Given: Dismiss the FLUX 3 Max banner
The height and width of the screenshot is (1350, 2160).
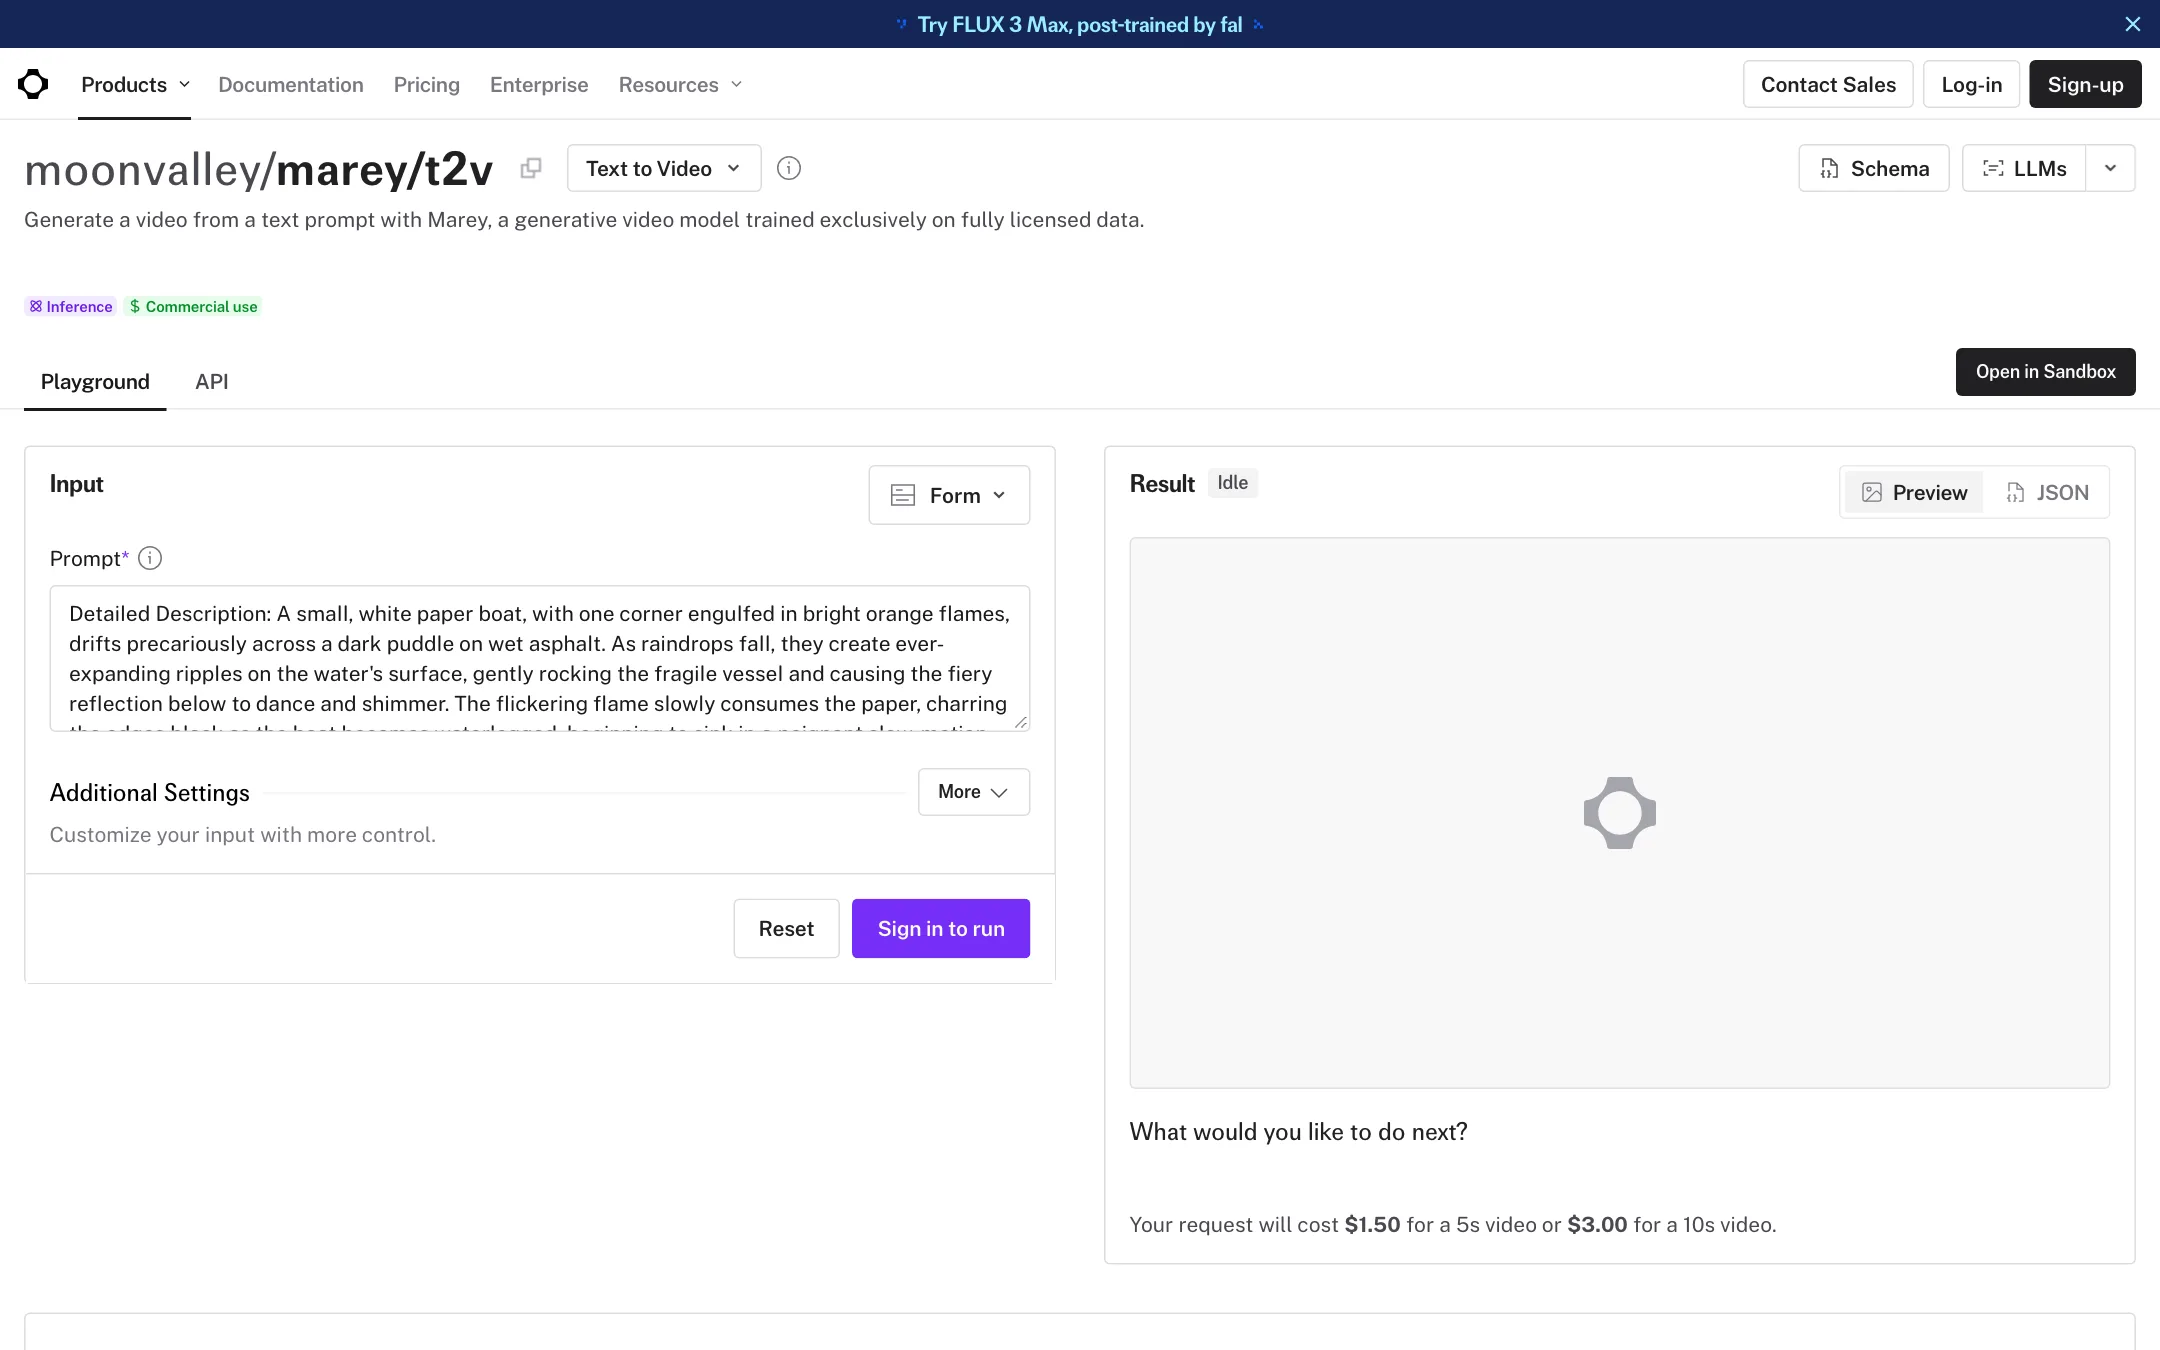Looking at the screenshot, I should coord(2133,24).
